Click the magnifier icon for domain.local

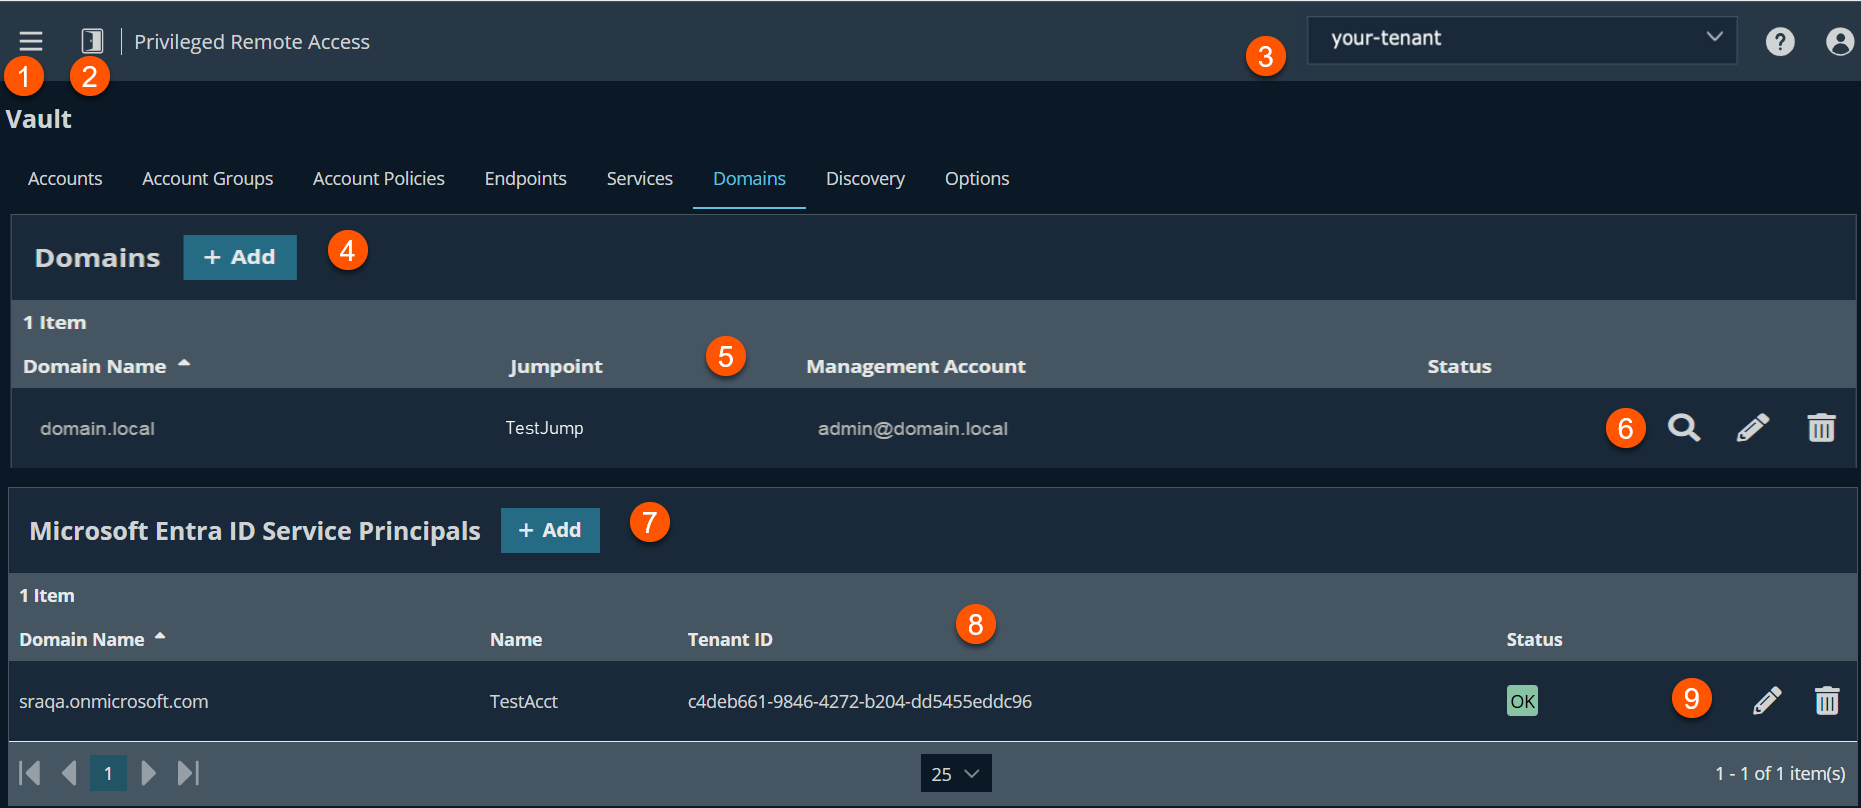(1684, 428)
